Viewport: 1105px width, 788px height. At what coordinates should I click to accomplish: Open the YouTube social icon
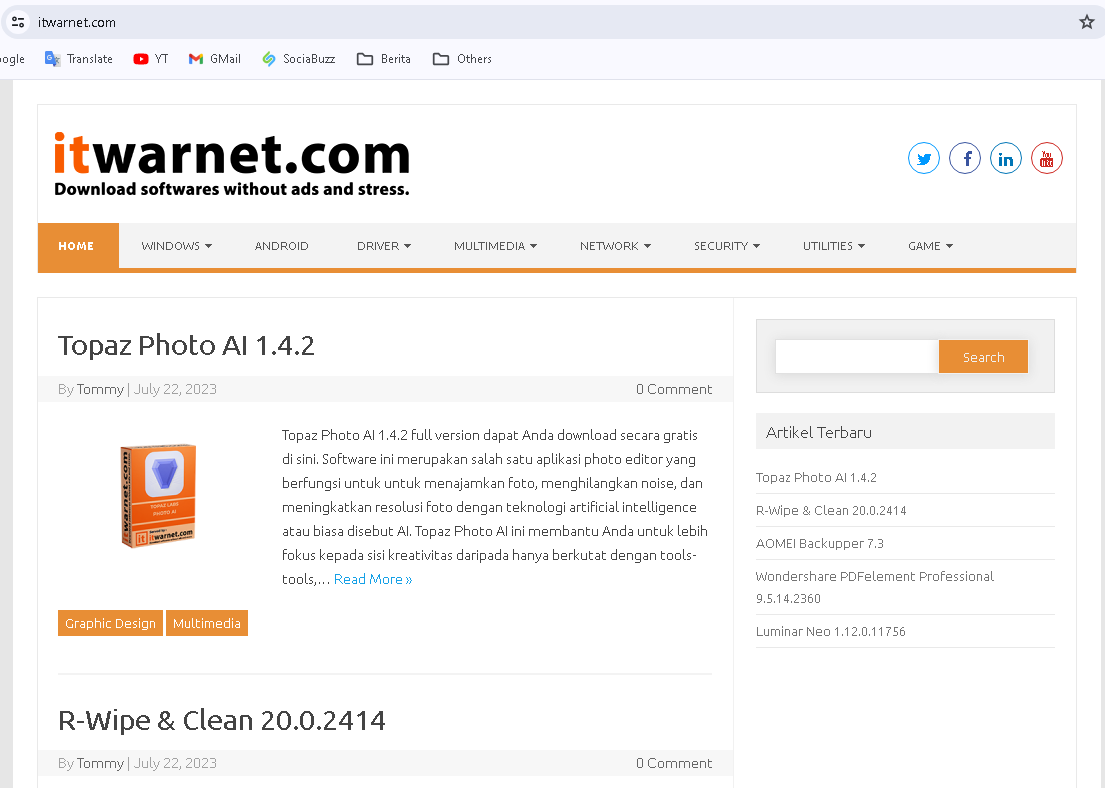click(1047, 158)
